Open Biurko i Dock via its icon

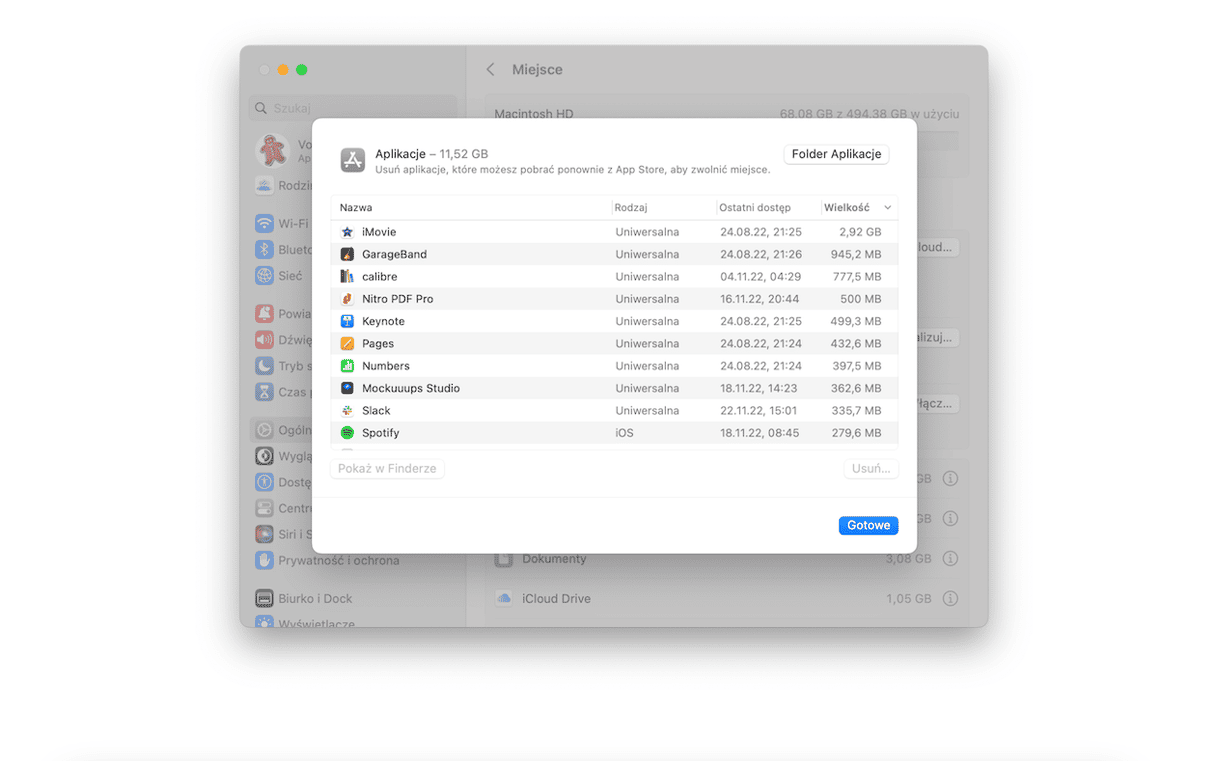click(264, 598)
